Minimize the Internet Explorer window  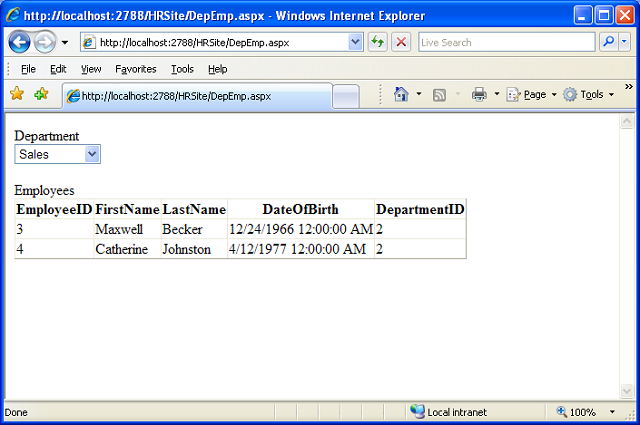pyautogui.click(x=582, y=16)
